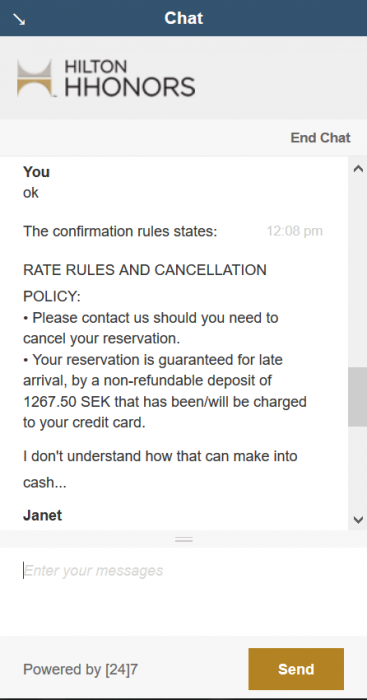367x700 pixels.
Task: Click the chat scrollbar thumb
Action: [x=358, y=397]
